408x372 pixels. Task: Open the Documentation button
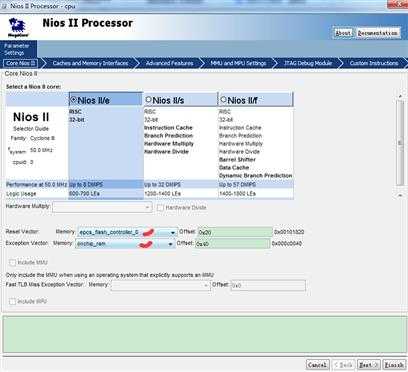377,33
